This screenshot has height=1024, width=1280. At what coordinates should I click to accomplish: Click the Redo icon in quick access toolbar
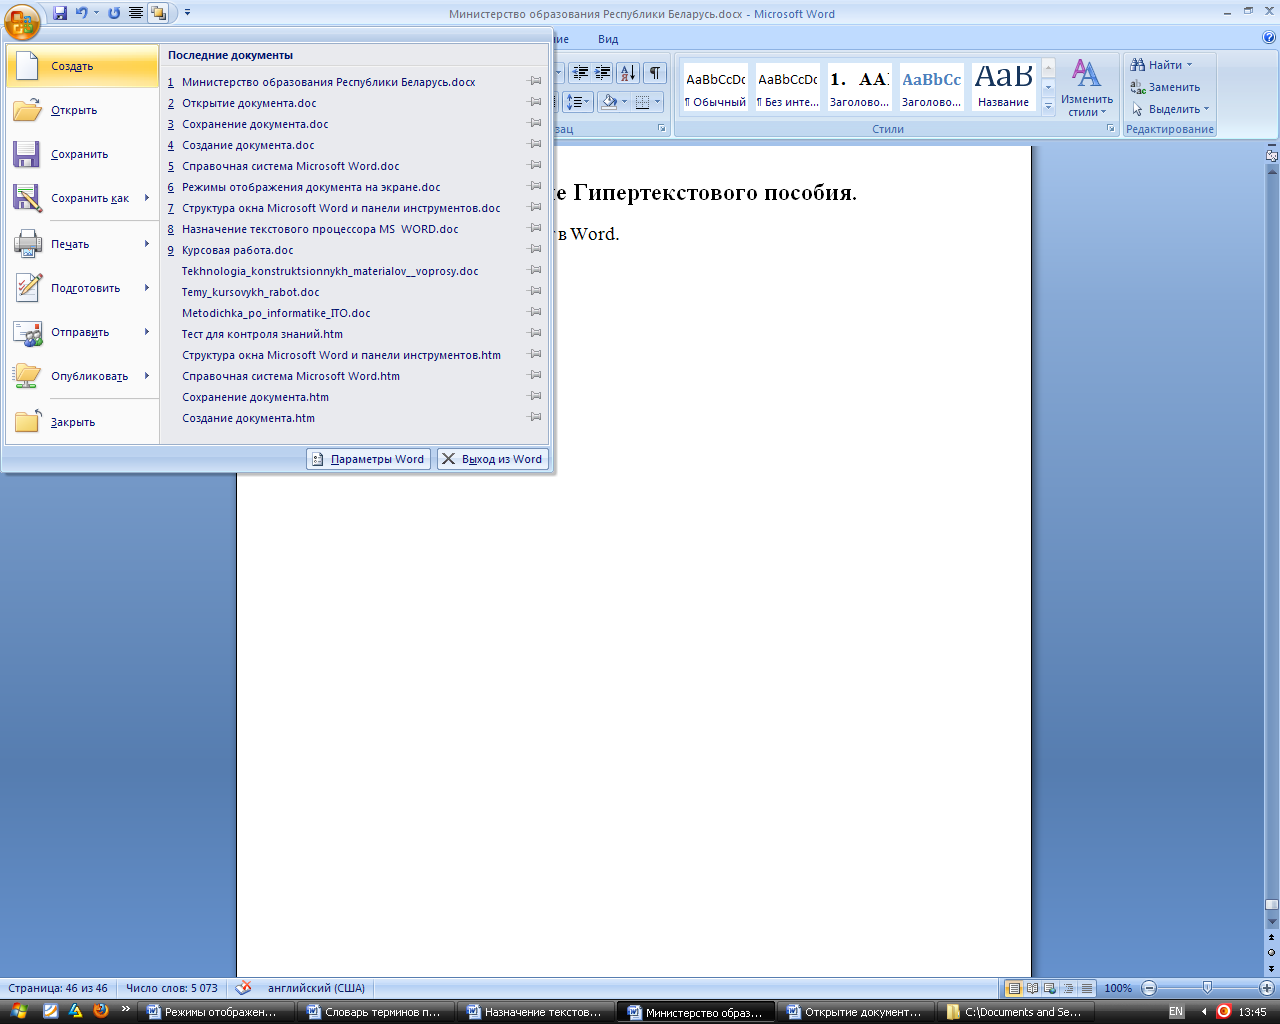click(114, 13)
